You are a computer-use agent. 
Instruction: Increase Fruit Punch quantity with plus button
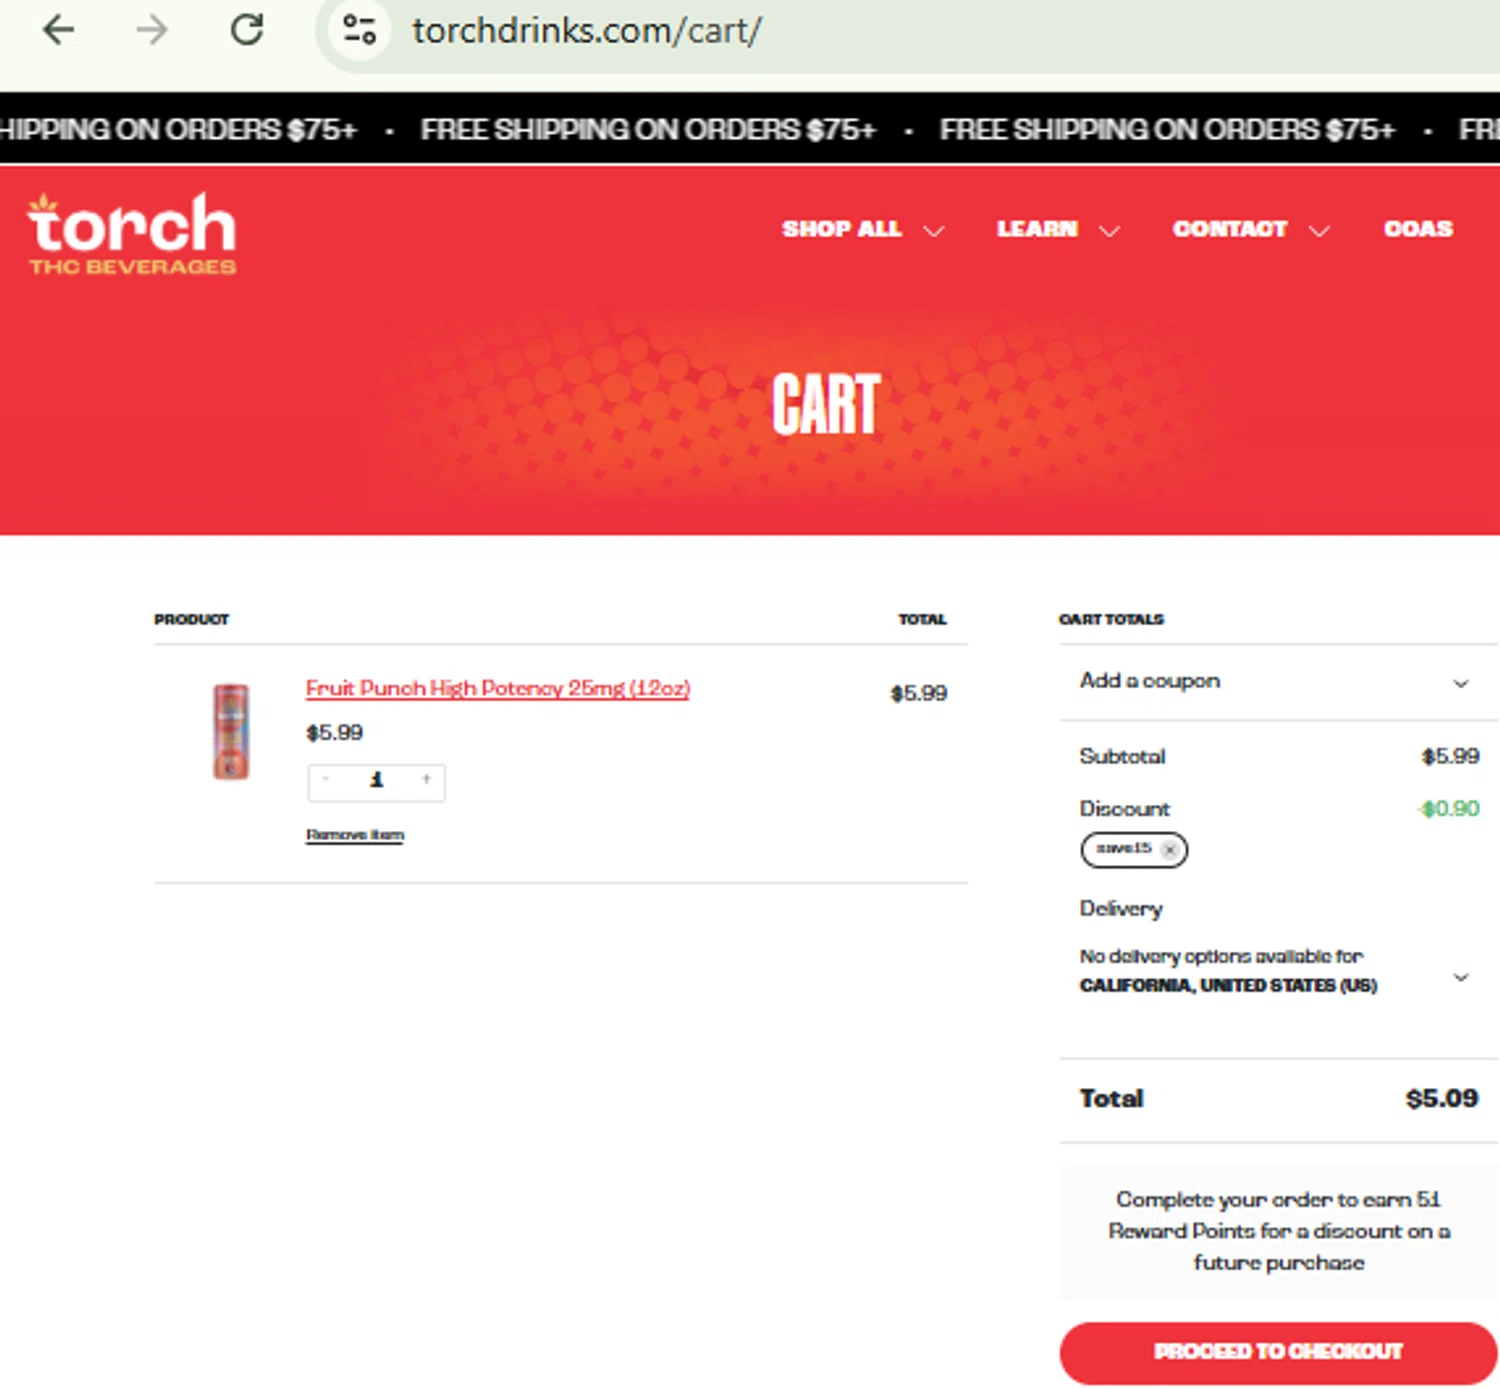pyautogui.click(x=426, y=779)
